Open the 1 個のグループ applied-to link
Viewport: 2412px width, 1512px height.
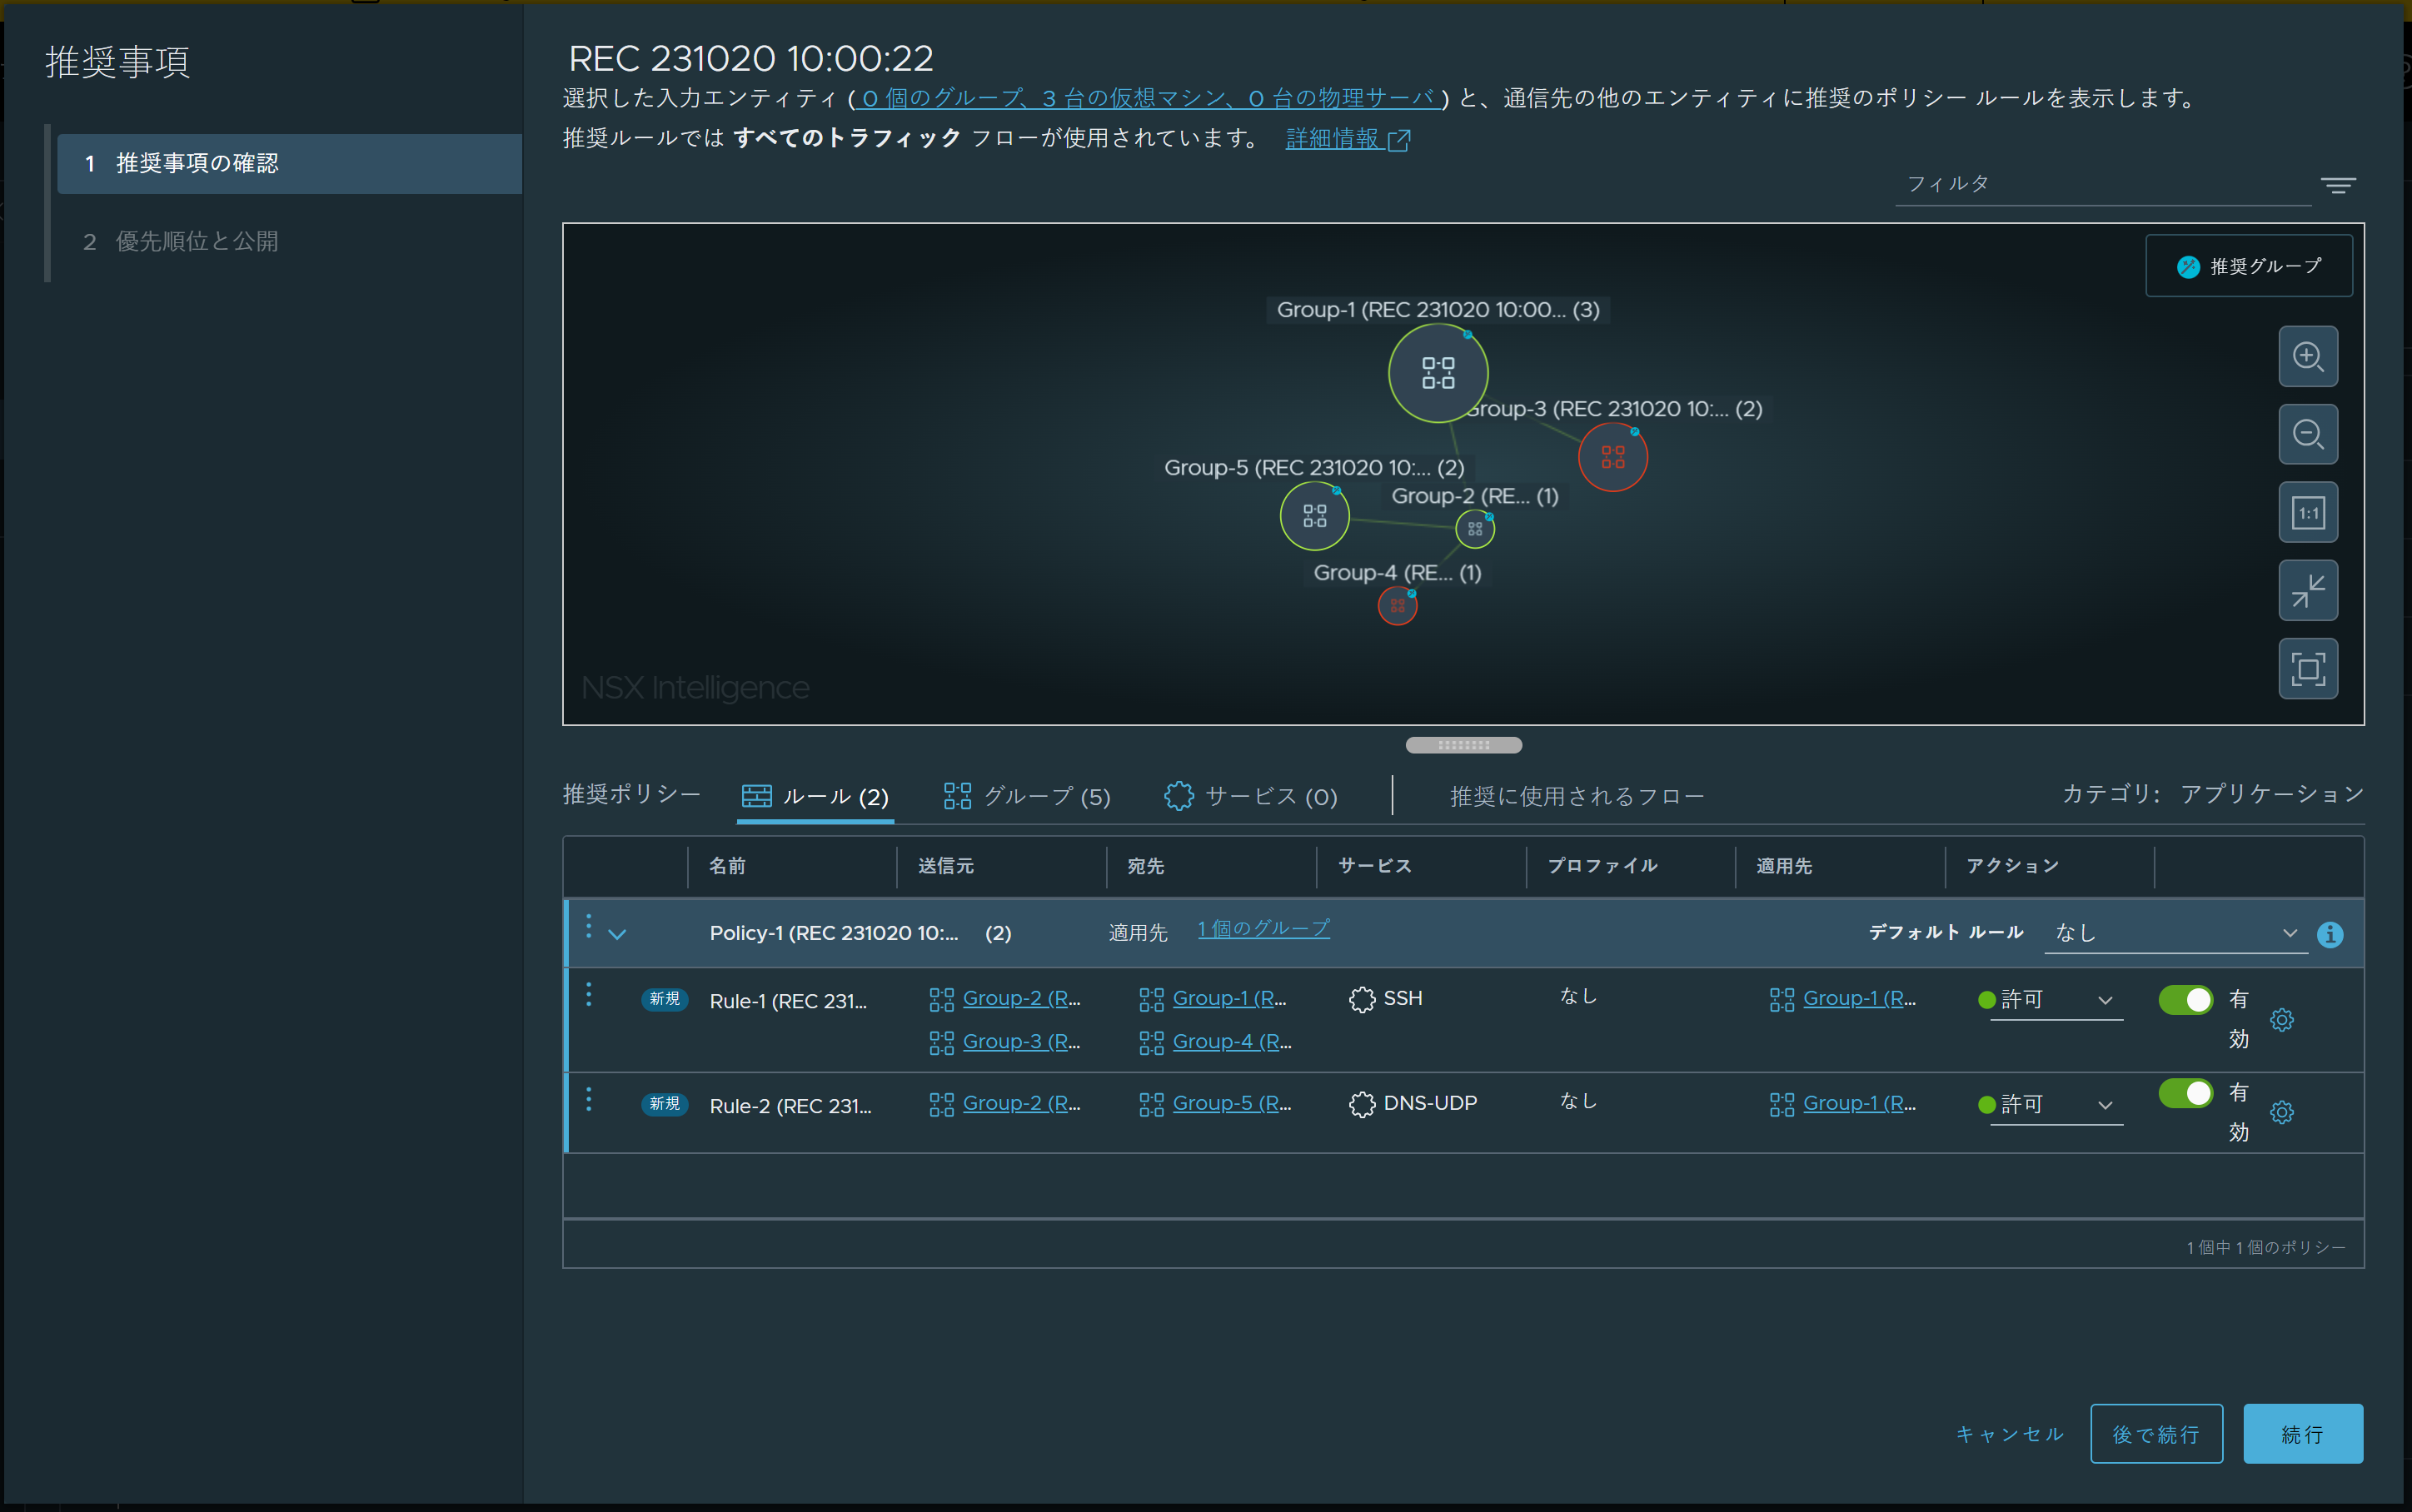pyautogui.click(x=1264, y=929)
